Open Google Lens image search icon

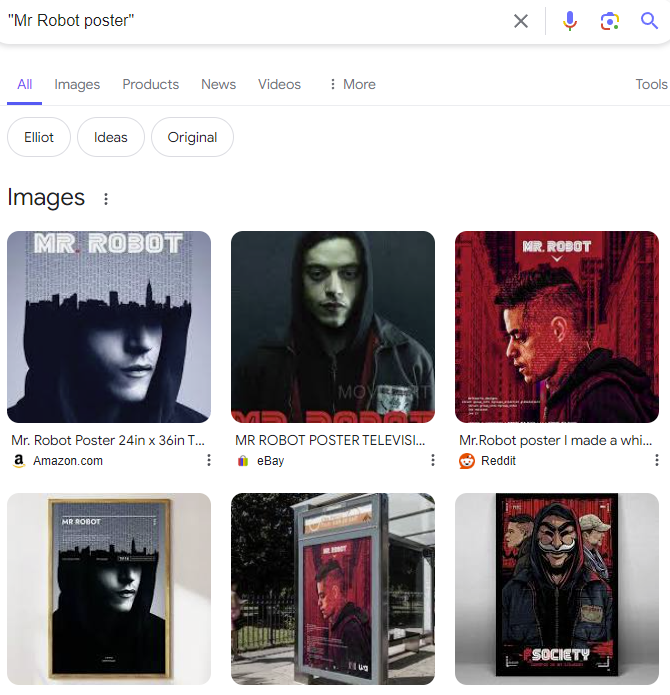coord(610,21)
